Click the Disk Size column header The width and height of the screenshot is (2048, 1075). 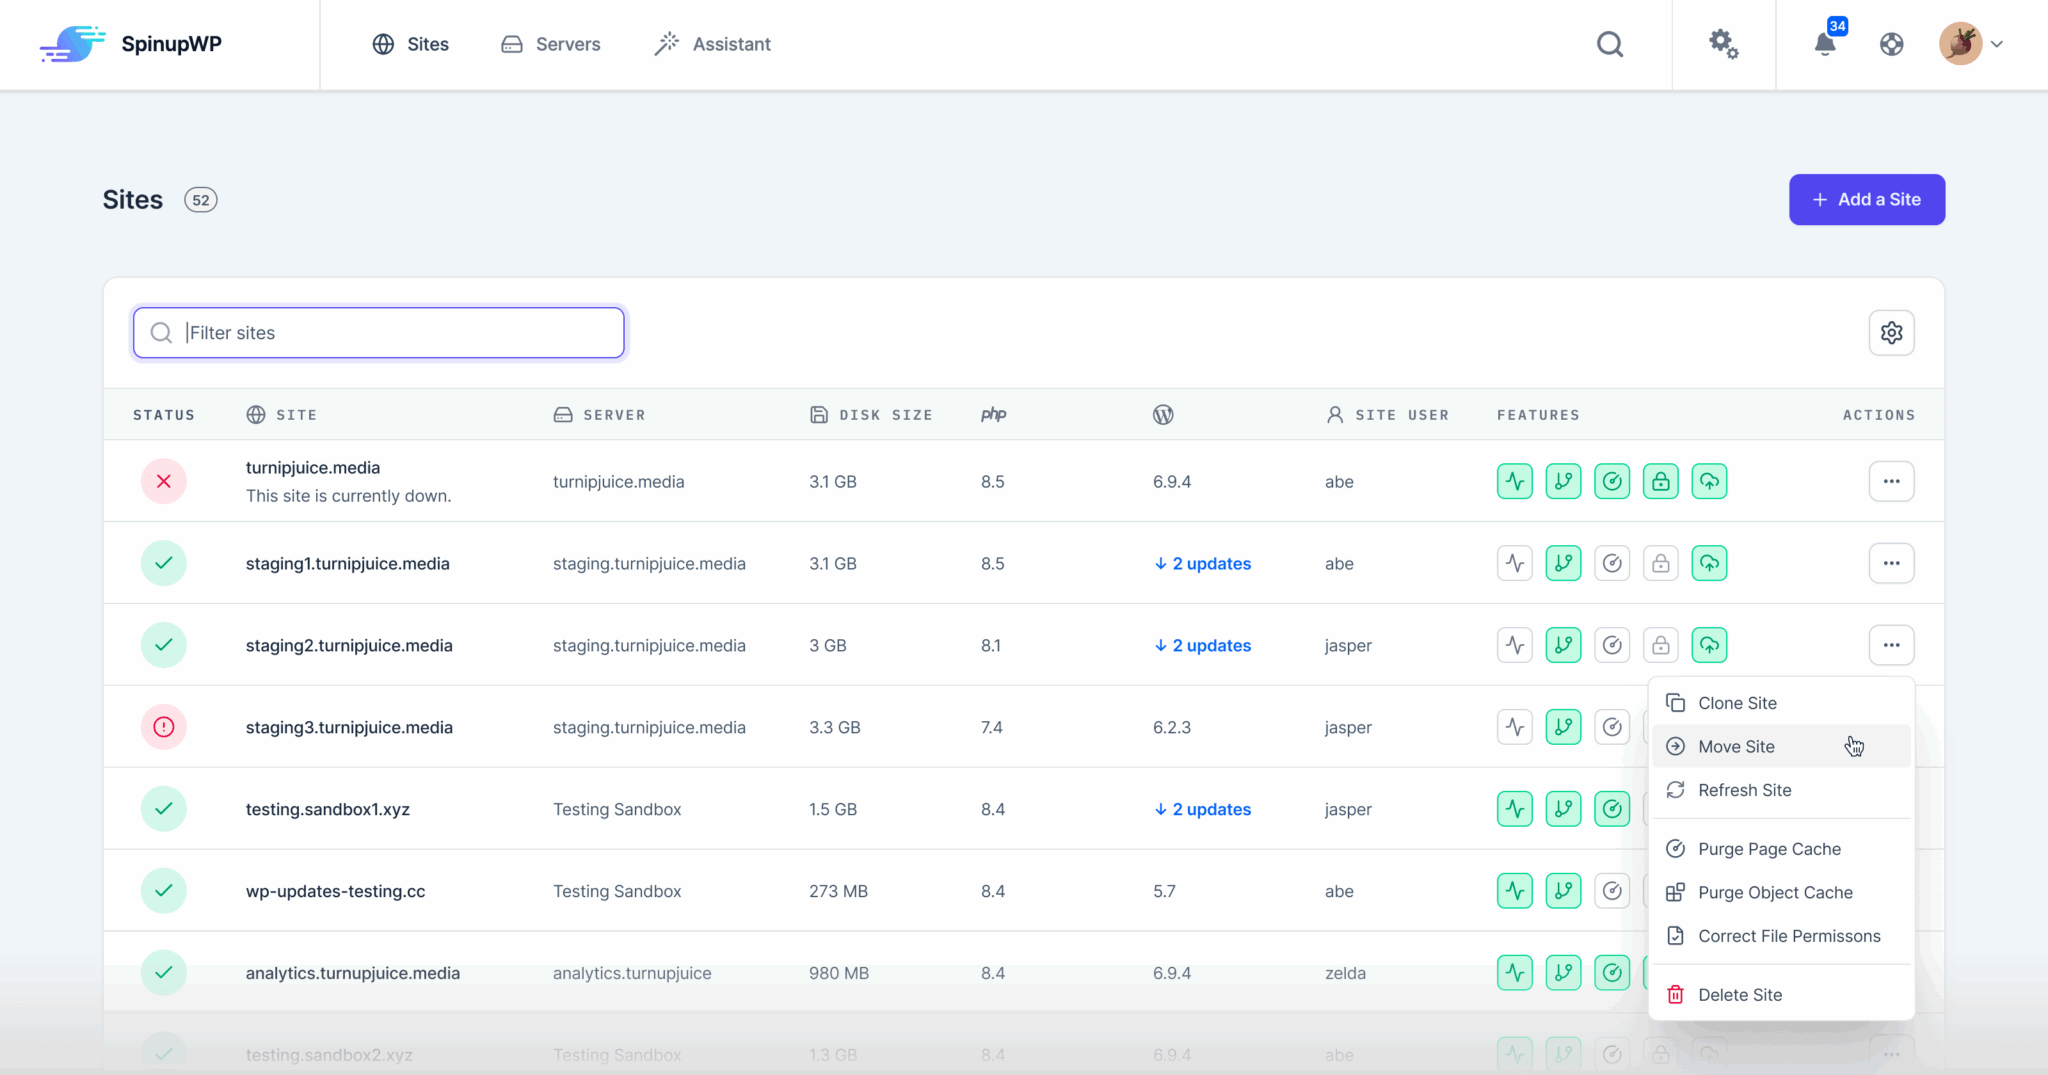[x=871, y=415]
